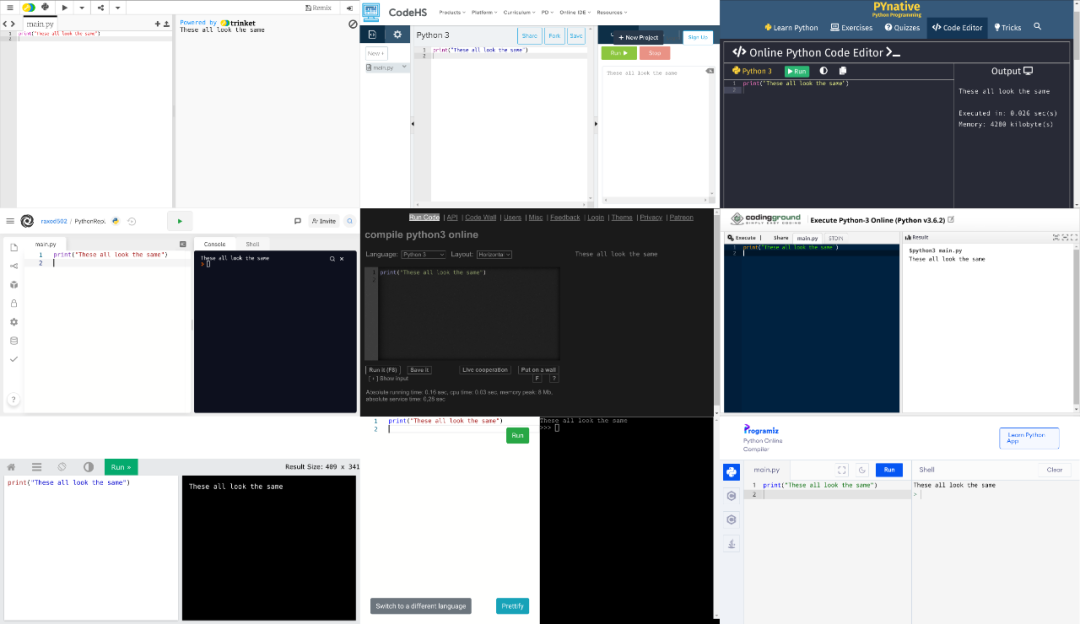Open trinket share options dropdown arrow

118,8
